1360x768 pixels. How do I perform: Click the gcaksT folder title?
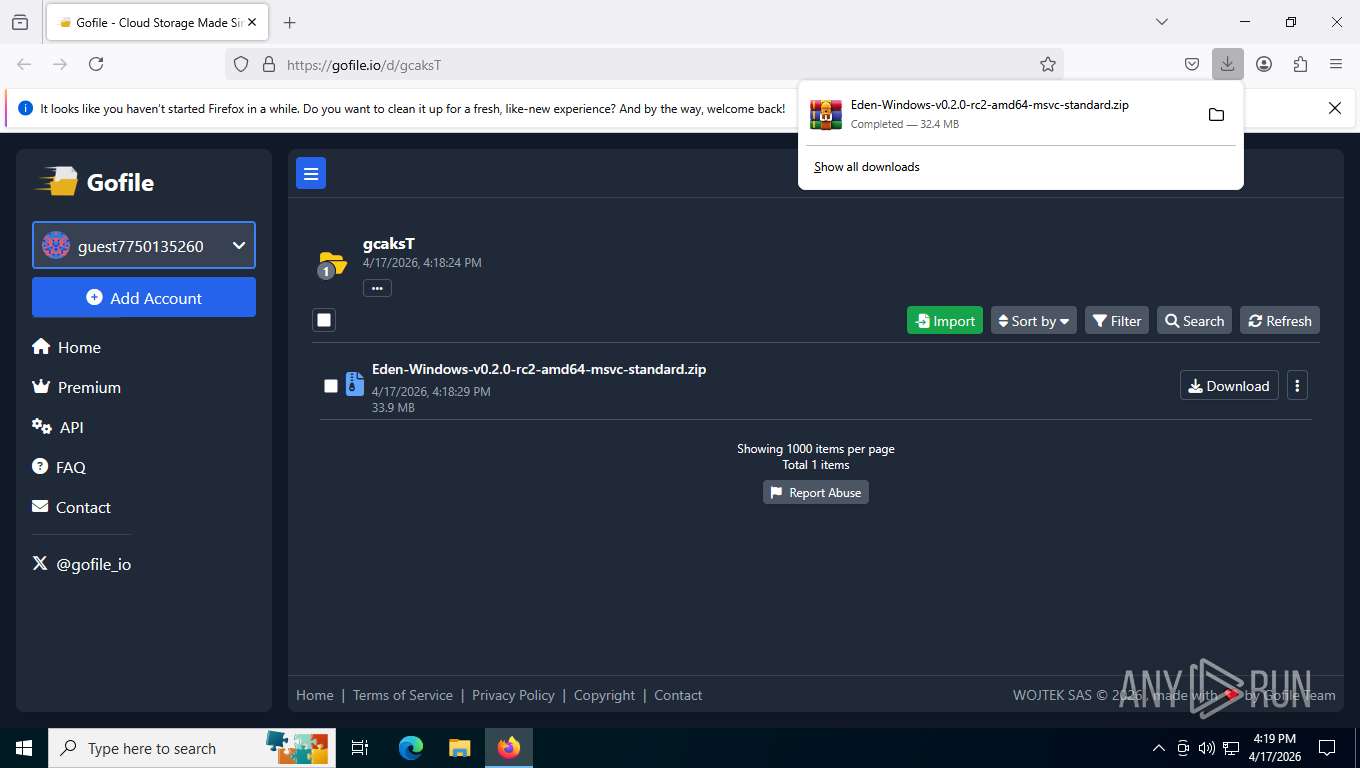(x=389, y=243)
